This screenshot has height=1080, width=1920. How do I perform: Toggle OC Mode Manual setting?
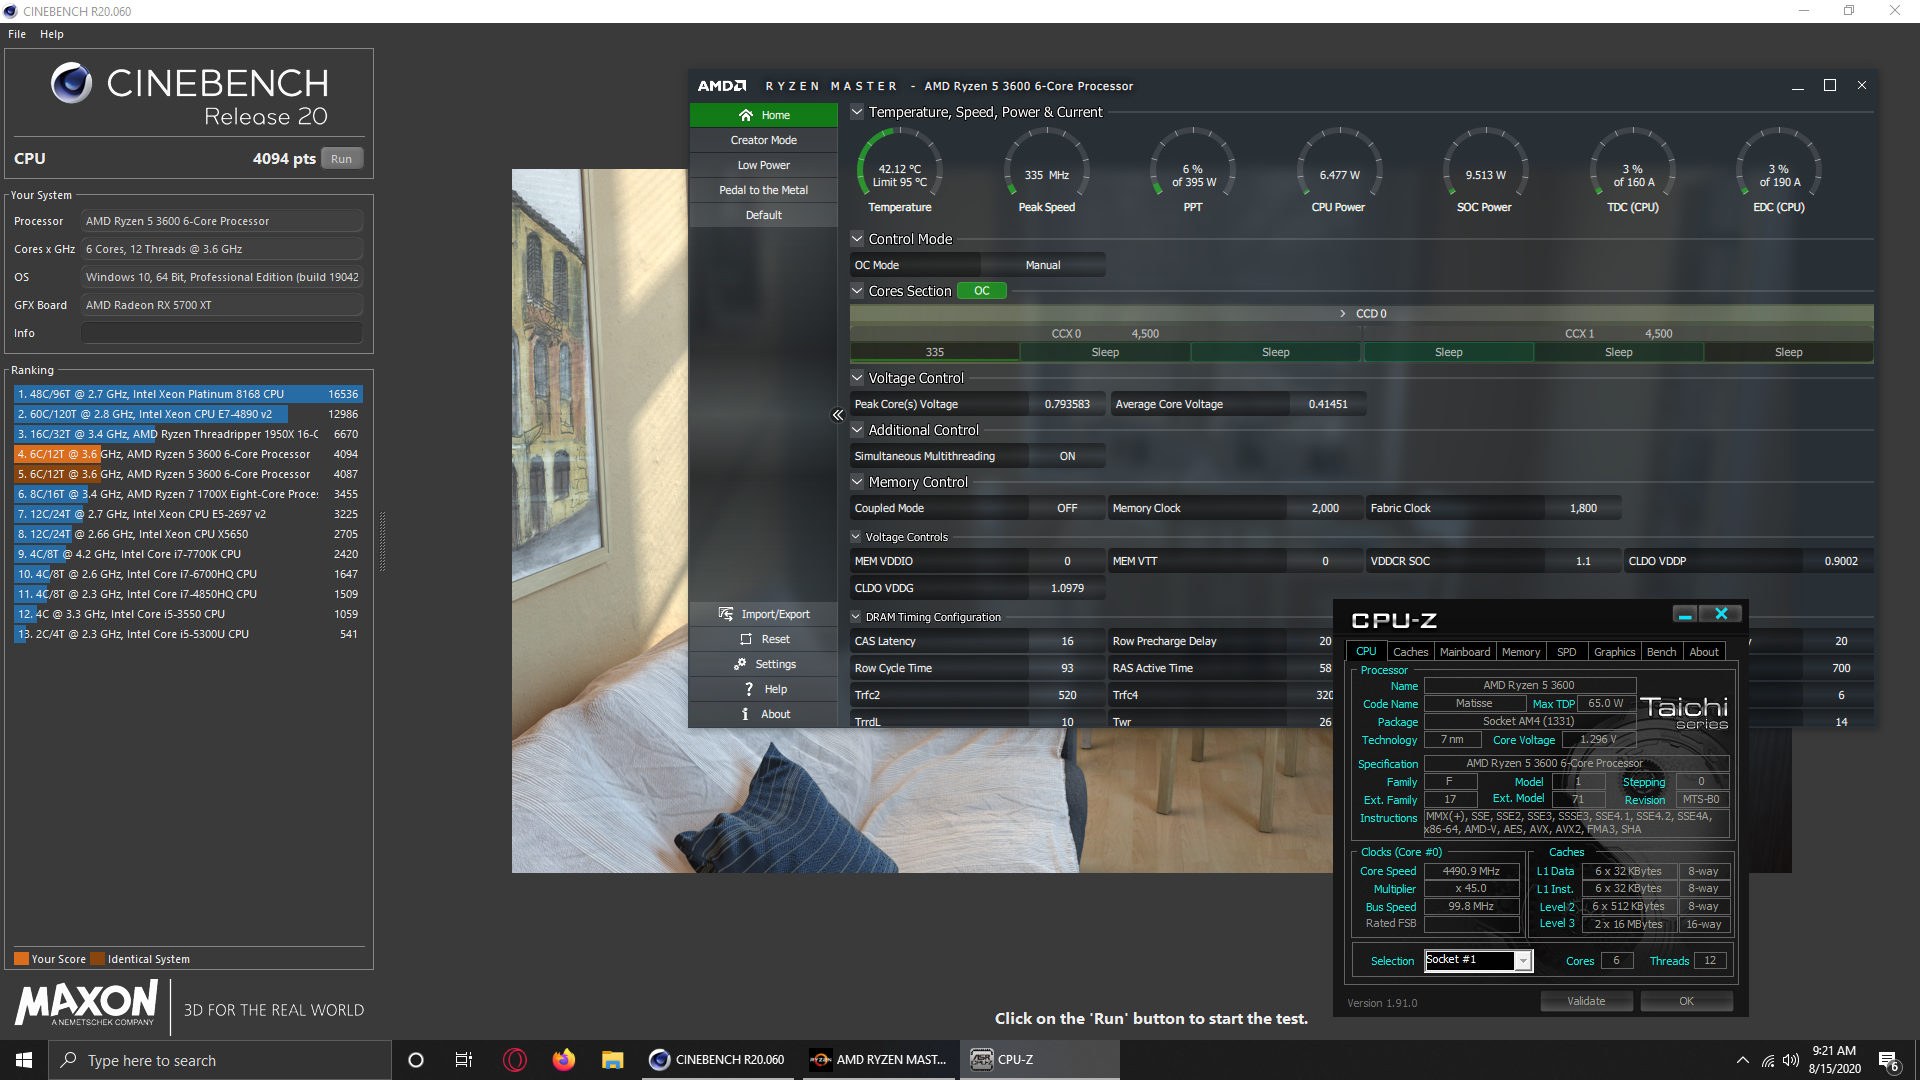1042,265
